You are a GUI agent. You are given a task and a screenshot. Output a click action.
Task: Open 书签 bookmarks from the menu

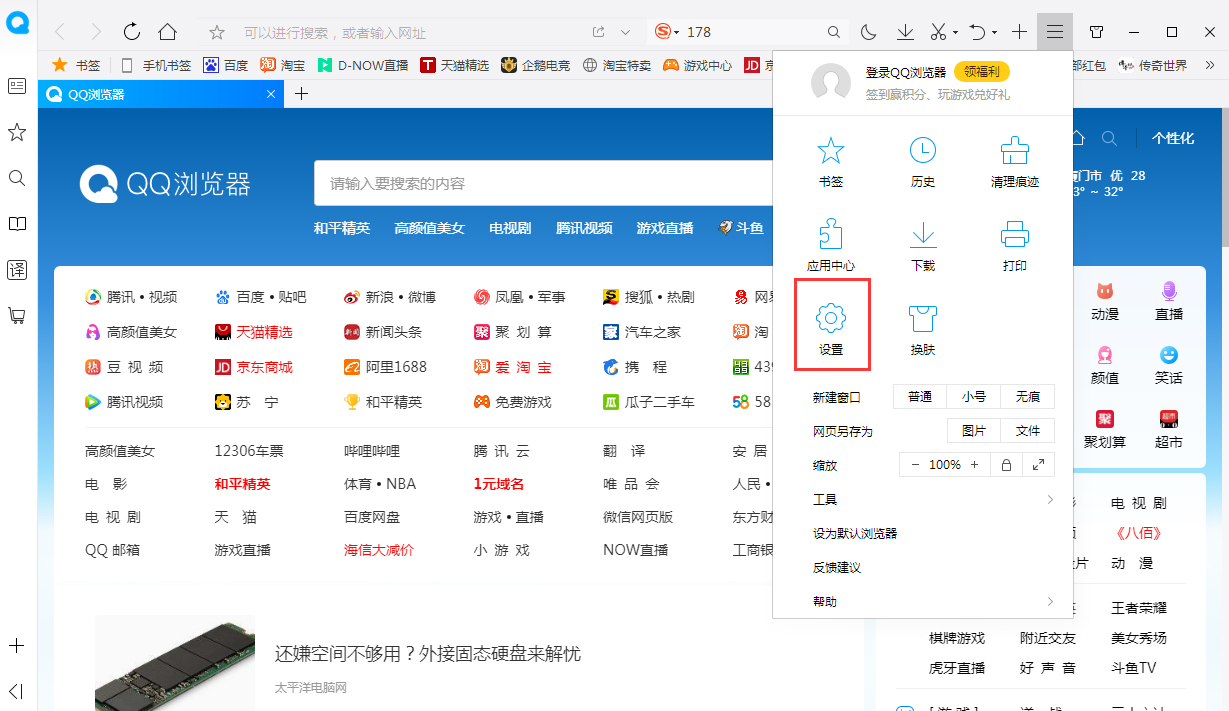click(832, 162)
